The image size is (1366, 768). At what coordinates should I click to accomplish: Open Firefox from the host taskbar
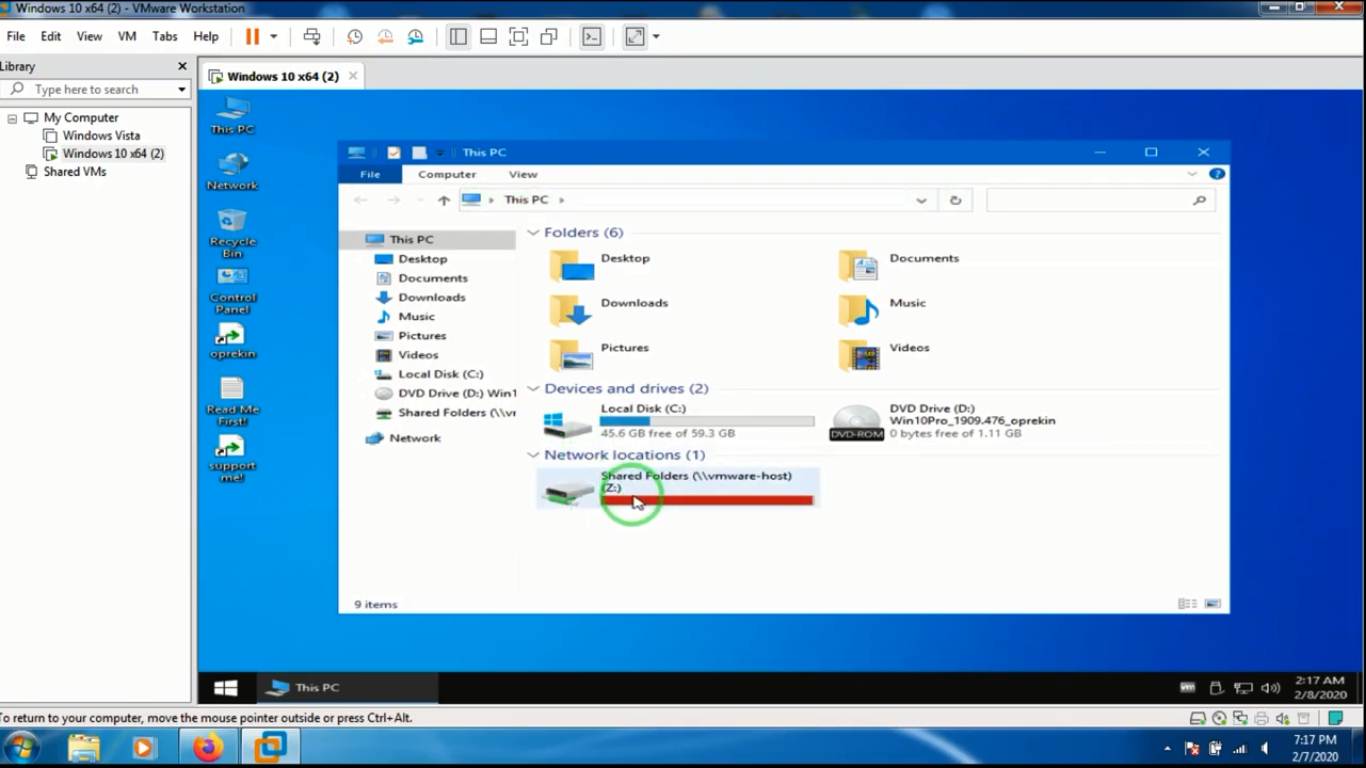[208, 747]
